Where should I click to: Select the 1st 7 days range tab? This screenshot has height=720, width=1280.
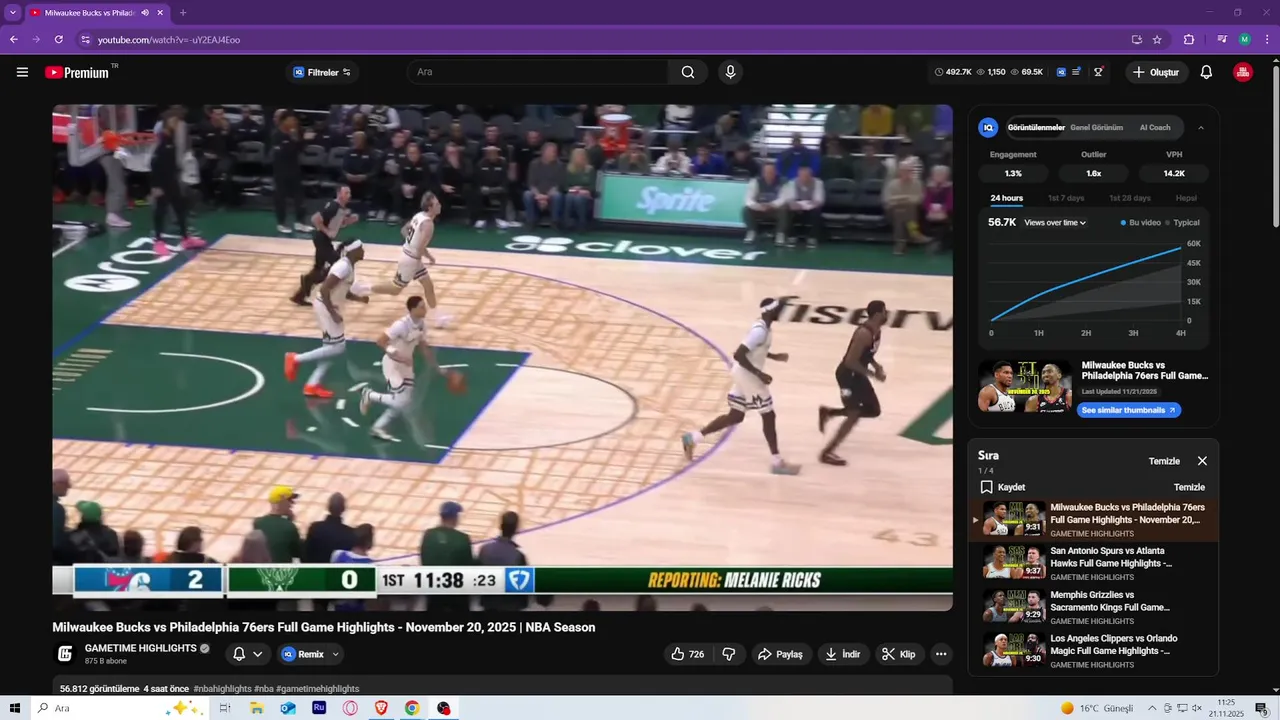click(x=1066, y=198)
